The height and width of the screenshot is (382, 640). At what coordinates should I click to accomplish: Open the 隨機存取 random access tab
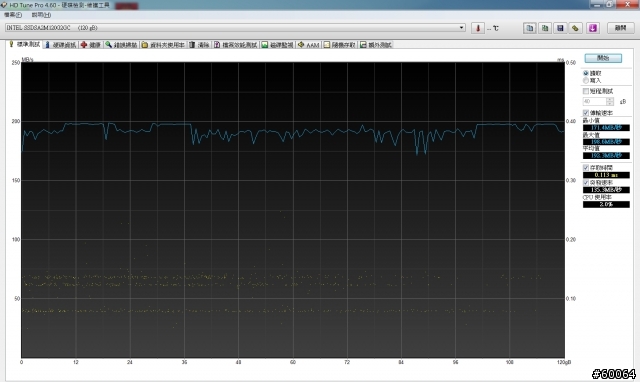click(340, 45)
